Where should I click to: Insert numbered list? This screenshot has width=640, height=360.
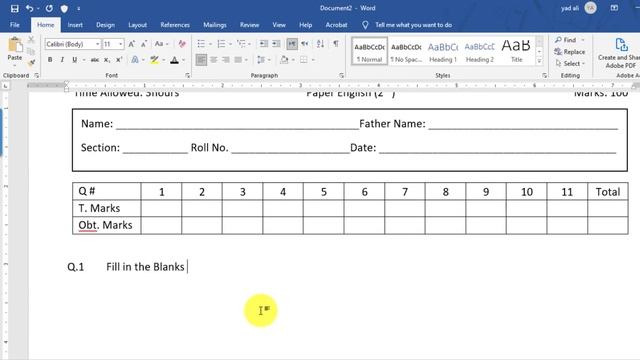coord(221,44)
